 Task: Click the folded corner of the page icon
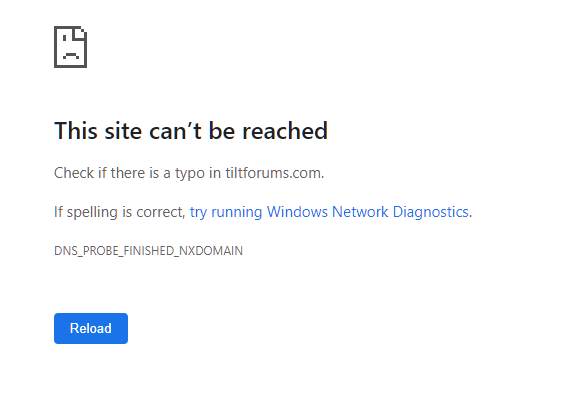(x=80, y=33)
